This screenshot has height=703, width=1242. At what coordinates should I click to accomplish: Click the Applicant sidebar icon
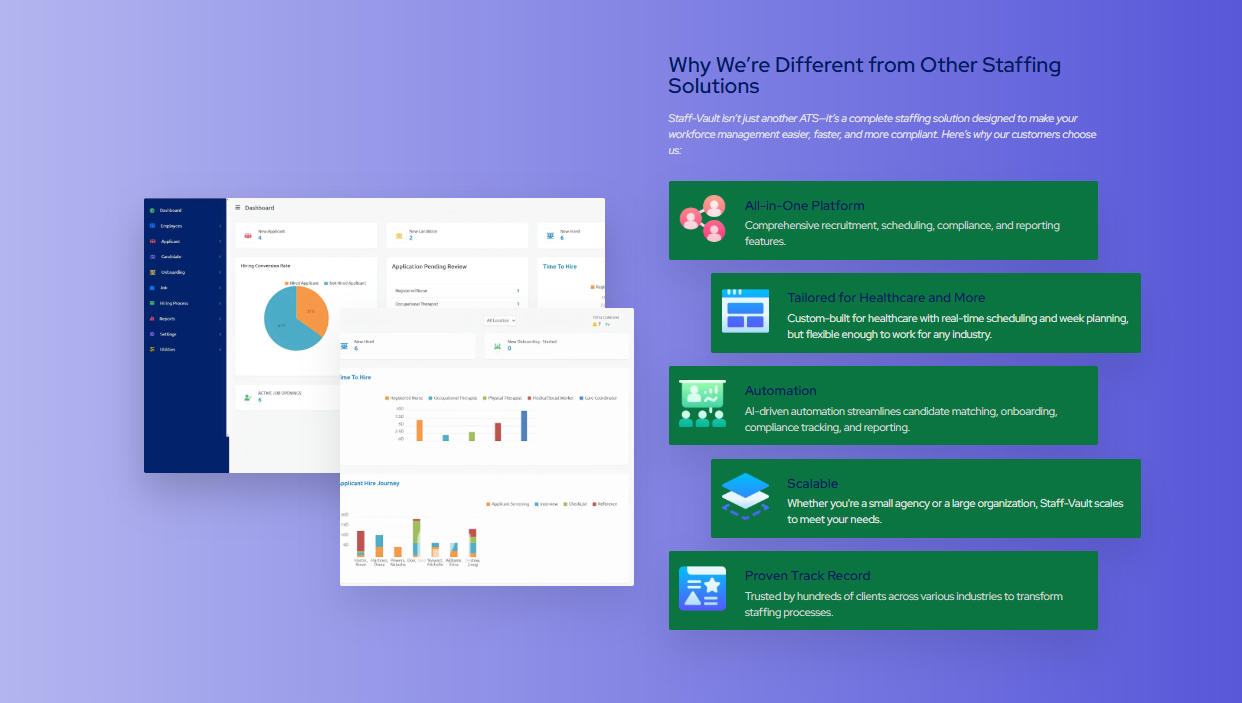coord(152,241)
